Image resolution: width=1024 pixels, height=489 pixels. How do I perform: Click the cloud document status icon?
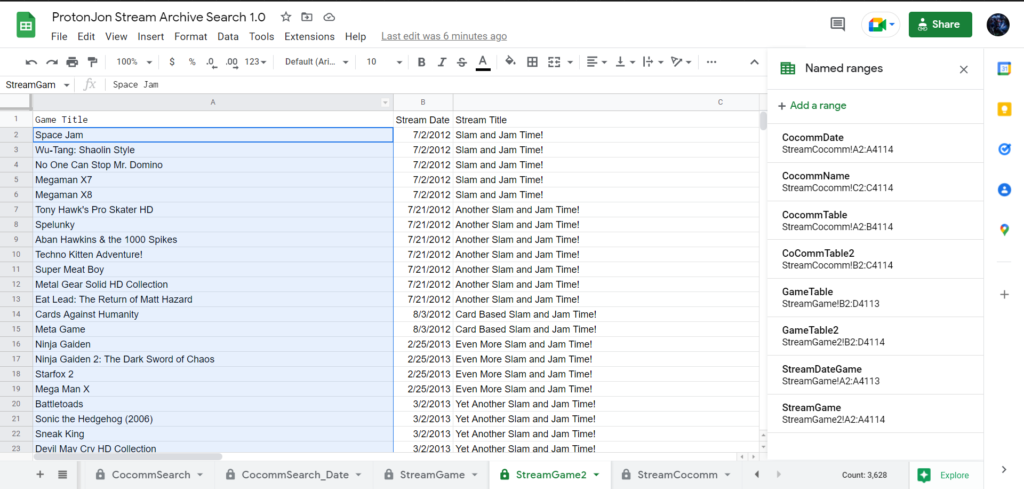pos(329,17)
